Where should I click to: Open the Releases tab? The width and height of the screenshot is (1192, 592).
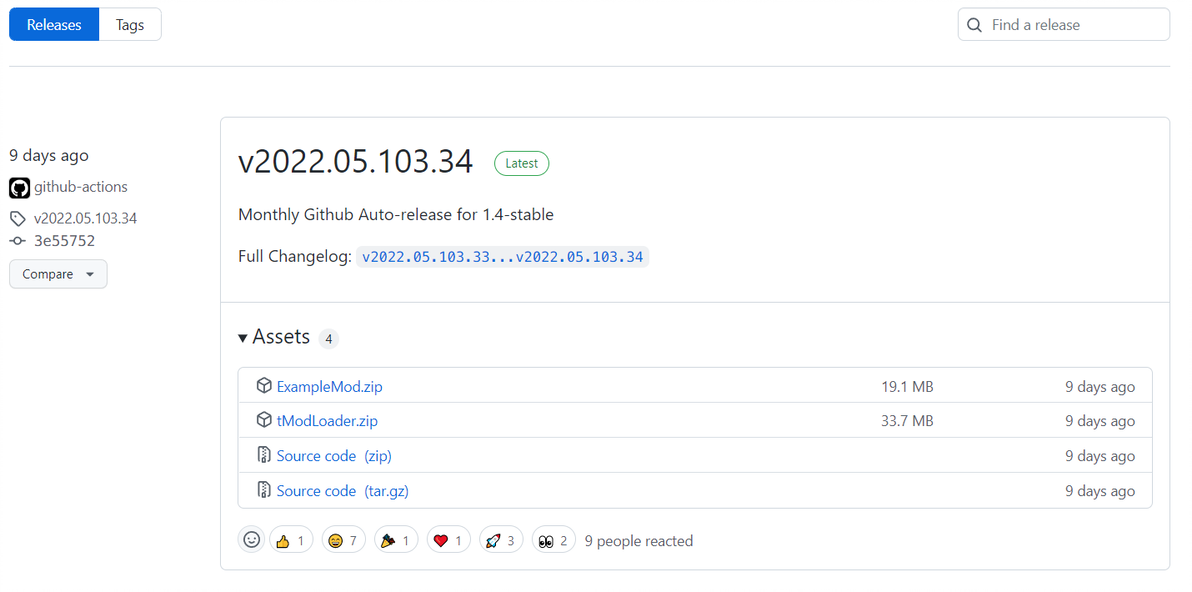[x=54, y=24]
